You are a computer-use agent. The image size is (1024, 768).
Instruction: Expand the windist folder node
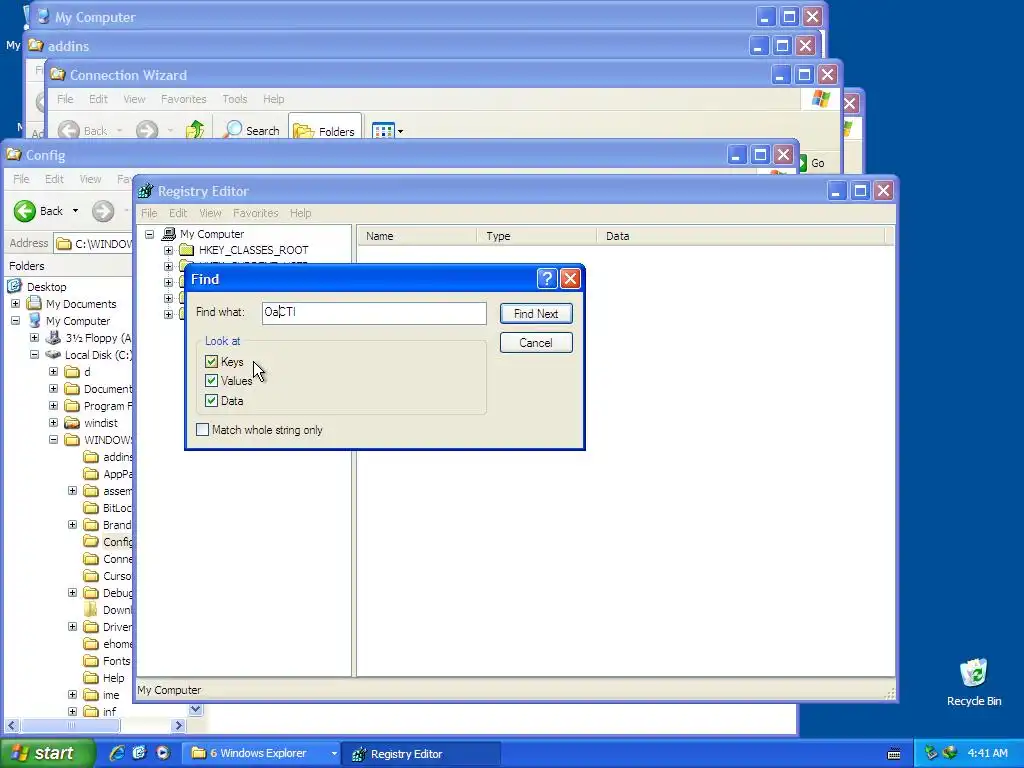click(54, 423)
